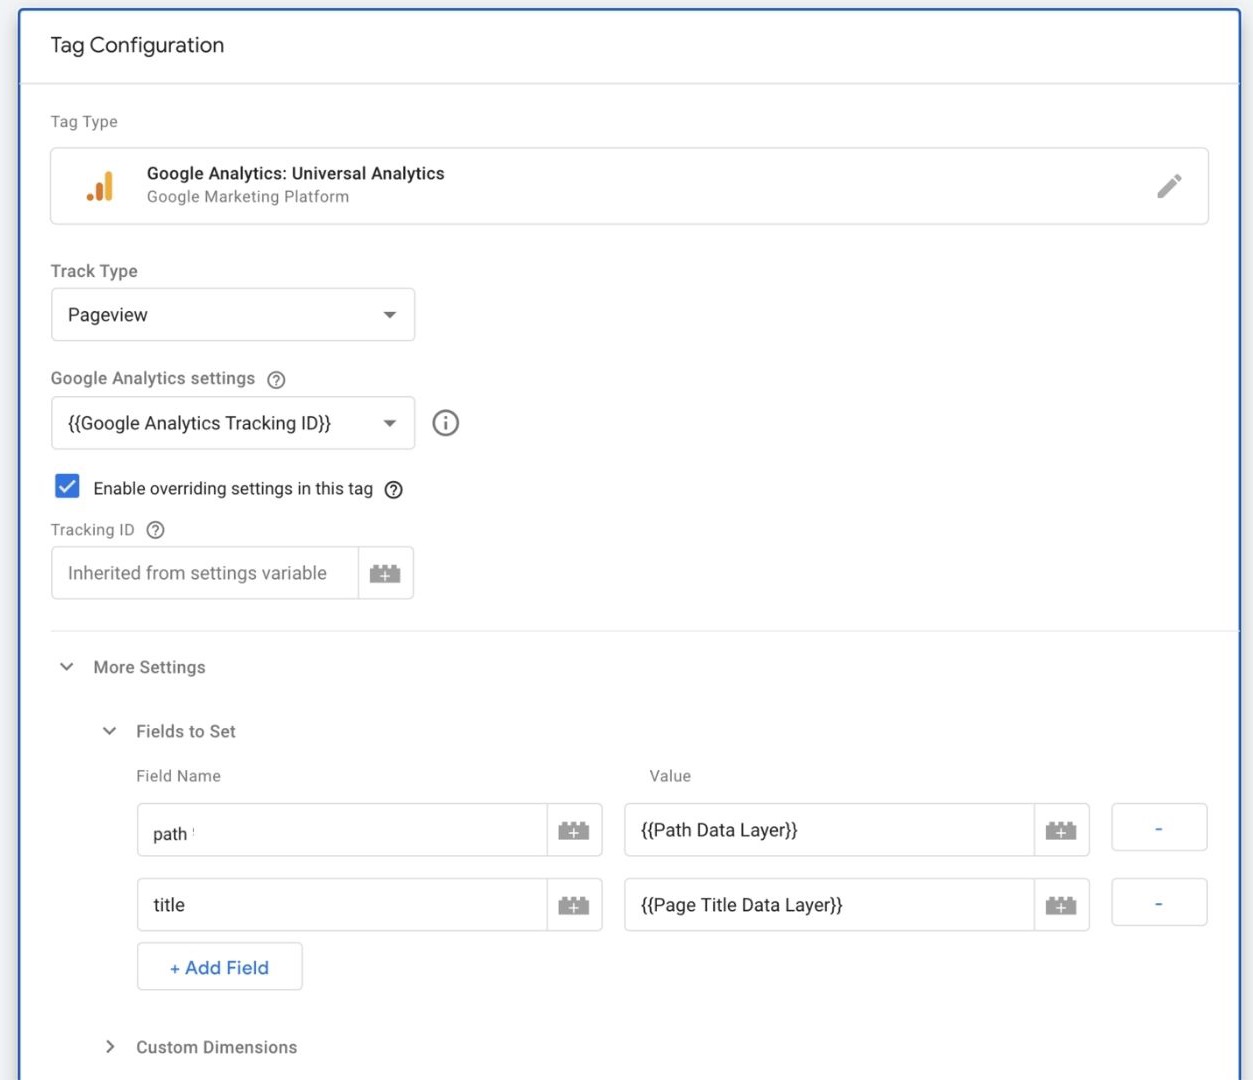Click the variable picker icon for Tracking ID
The image size is (1253, 1080).
pyautogui.click(x=385, y=573)
